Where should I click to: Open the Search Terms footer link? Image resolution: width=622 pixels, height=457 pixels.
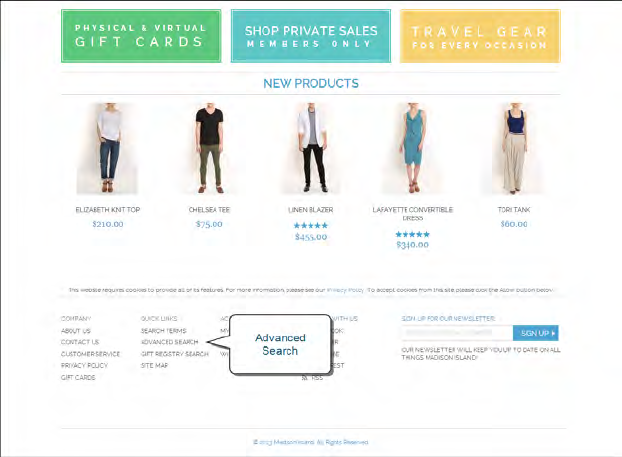pyautogui.click(x=163, y=330)
